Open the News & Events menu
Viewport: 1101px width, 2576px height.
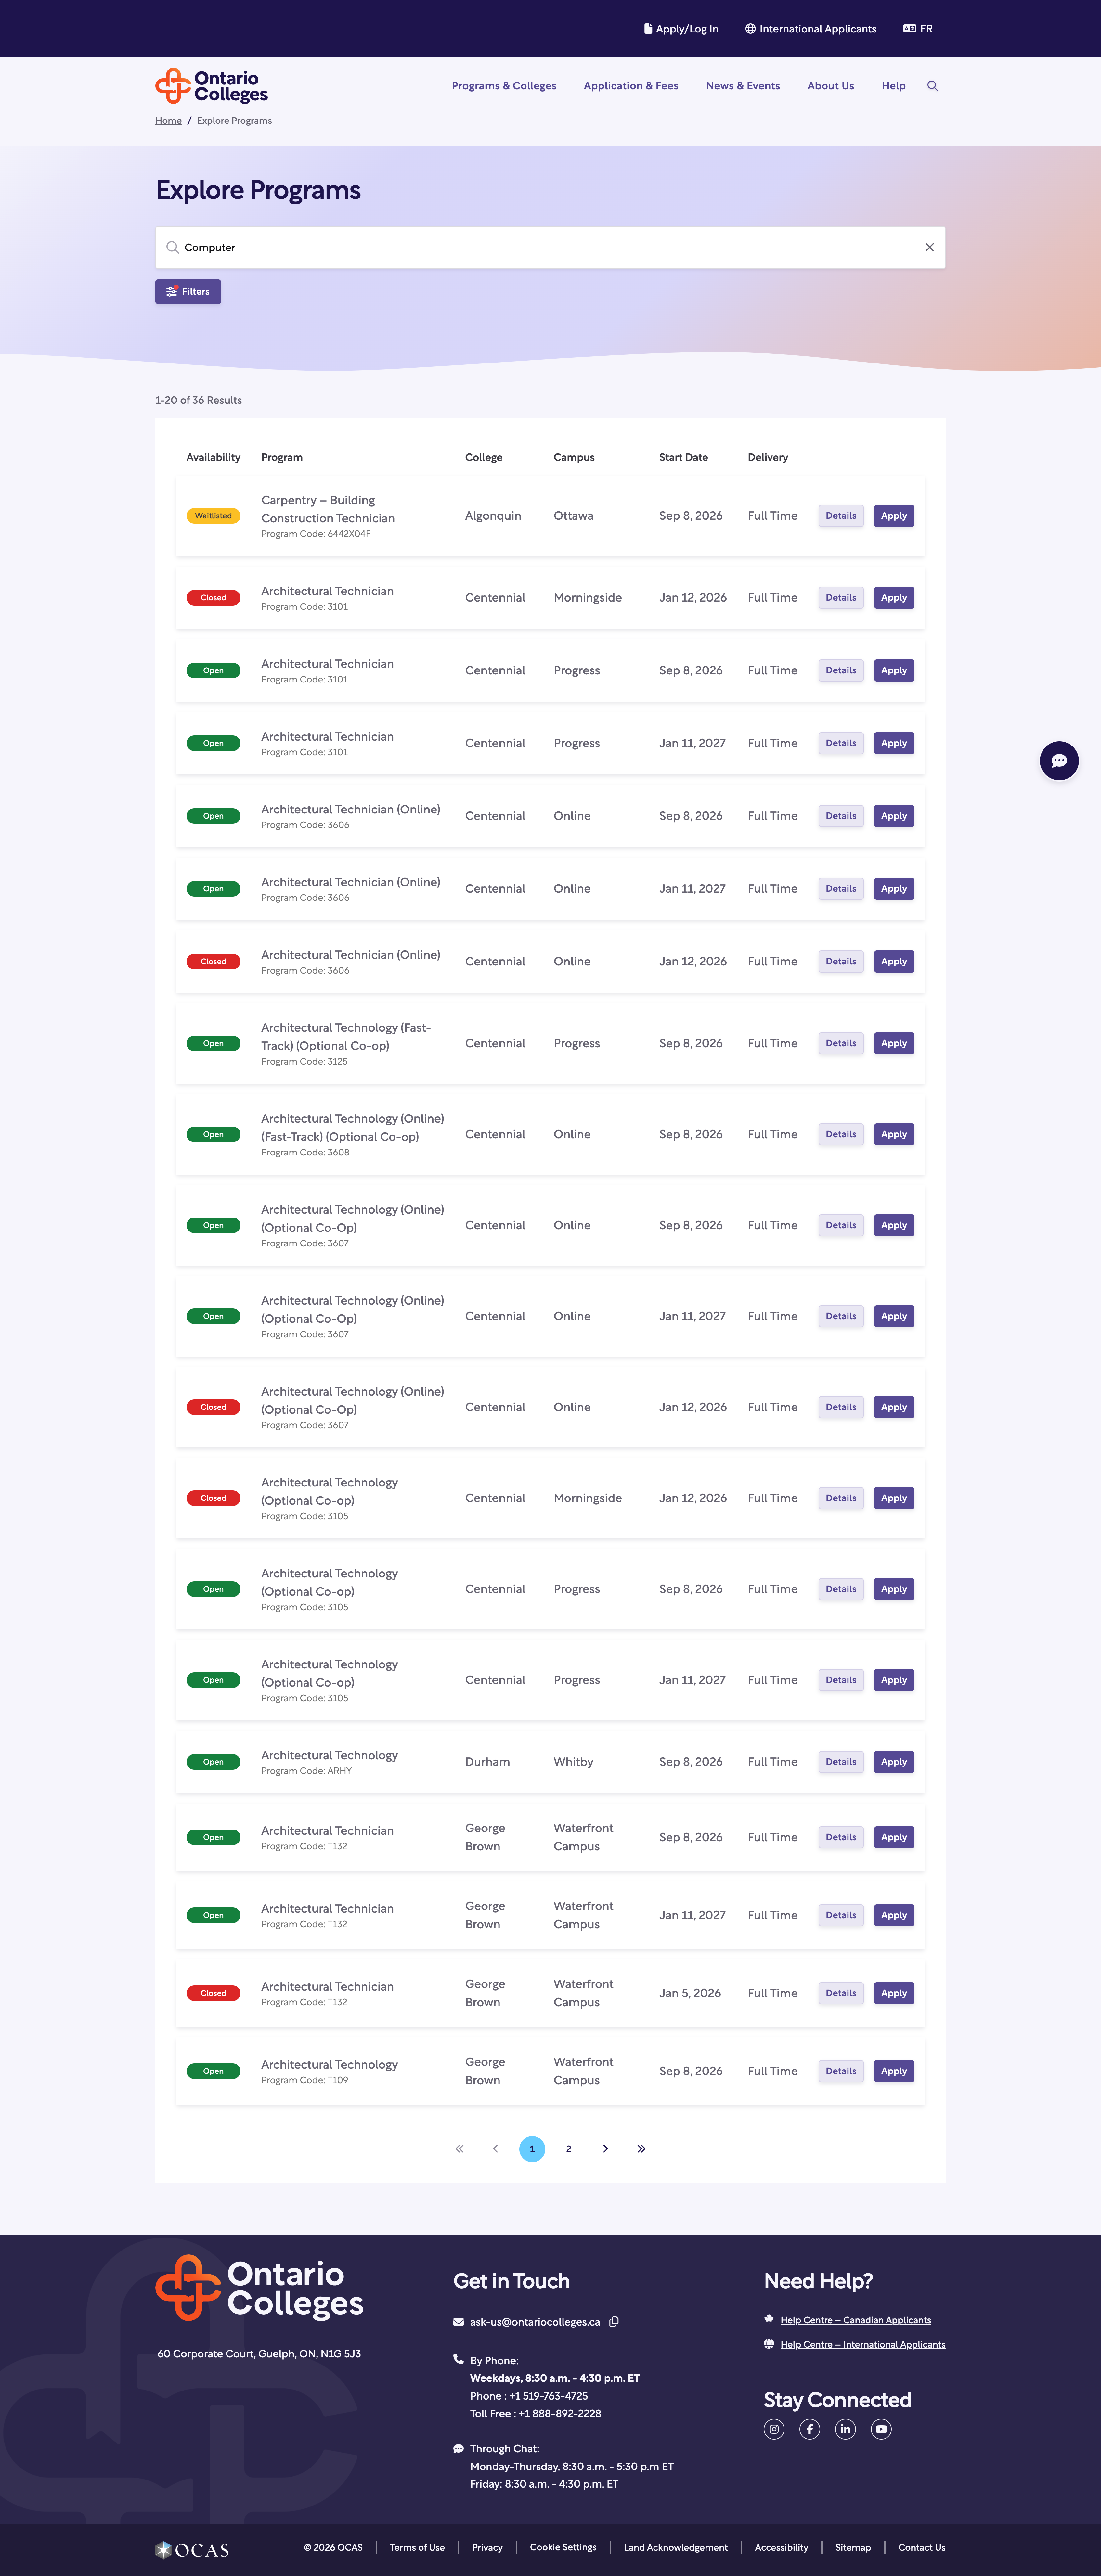pyautogui.click(x=743, y=86)
